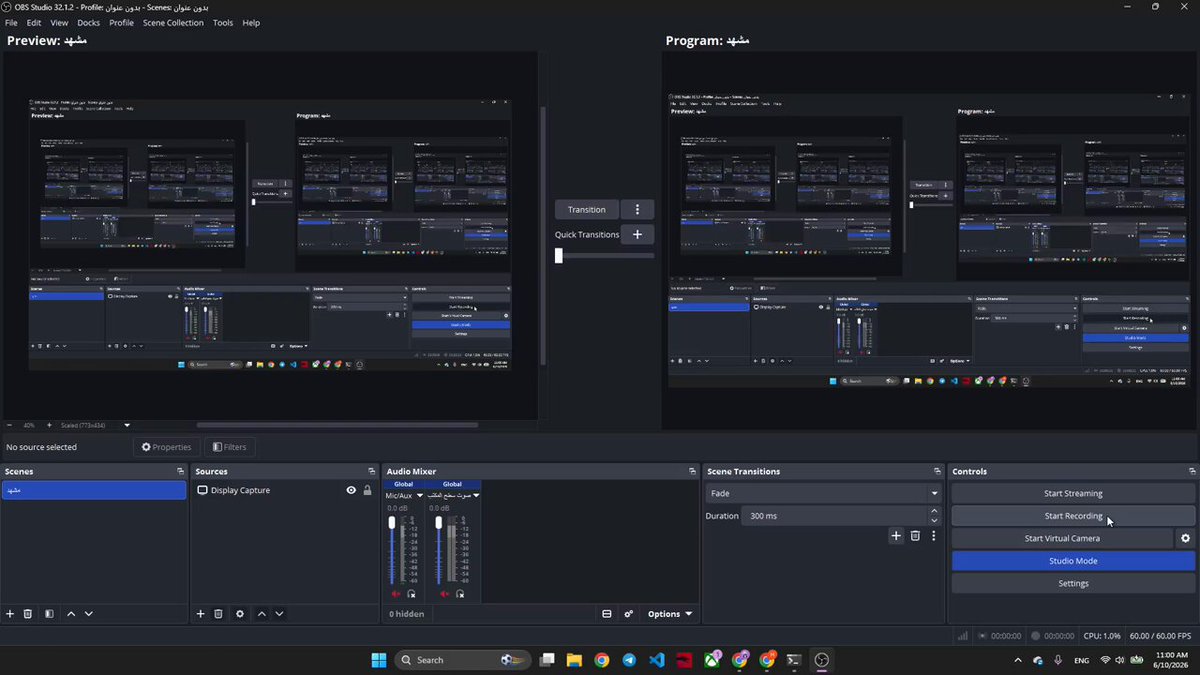The width and height of the screenshot is (1200, 675).
Task: Open transition options three-dot menu
Action: (x=637, y=210)
